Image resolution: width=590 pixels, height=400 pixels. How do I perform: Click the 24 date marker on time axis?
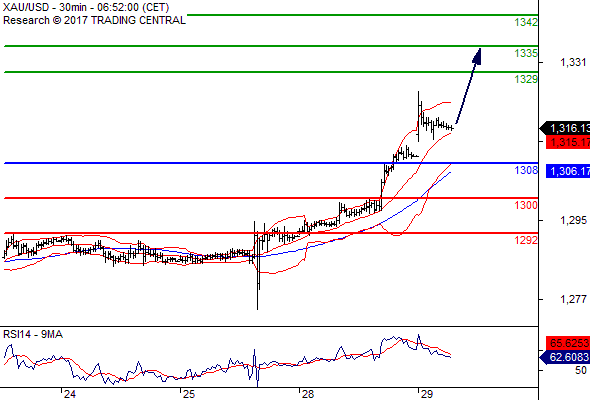pyautogui.click(x=70, y=394)
